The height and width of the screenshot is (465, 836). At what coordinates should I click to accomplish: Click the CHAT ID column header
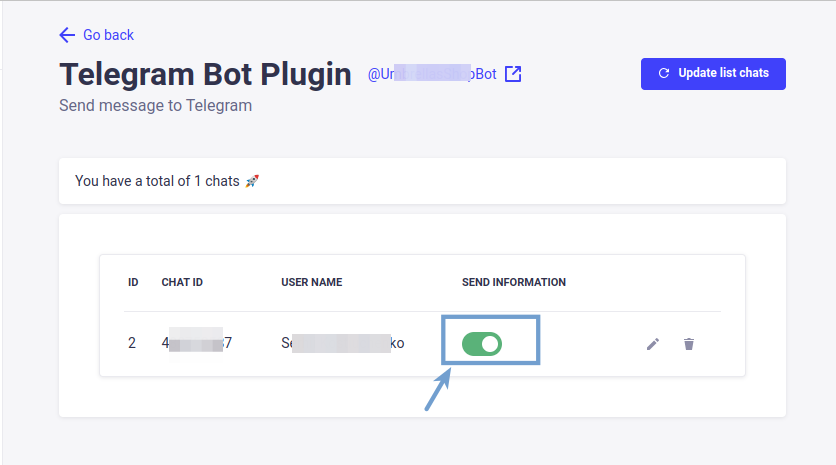click(182, 283)
